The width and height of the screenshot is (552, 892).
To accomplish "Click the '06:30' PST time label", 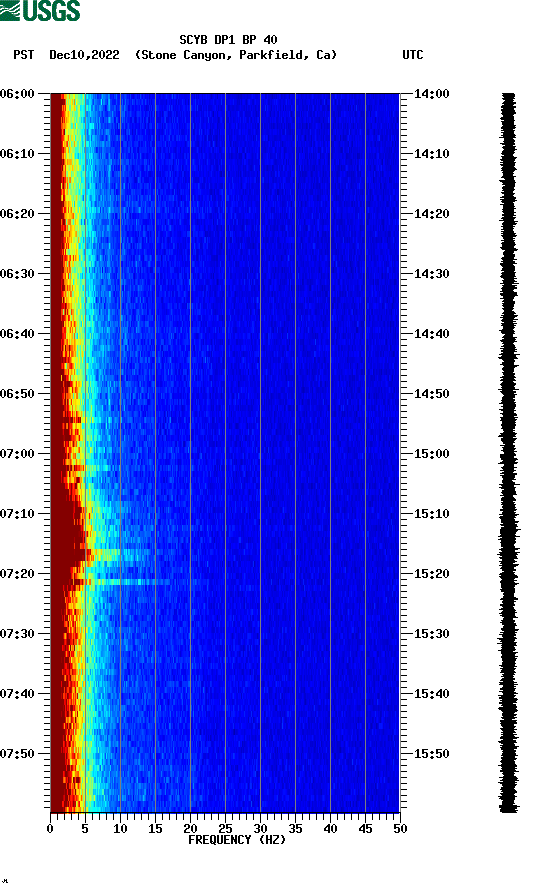I will pos(17,274).
